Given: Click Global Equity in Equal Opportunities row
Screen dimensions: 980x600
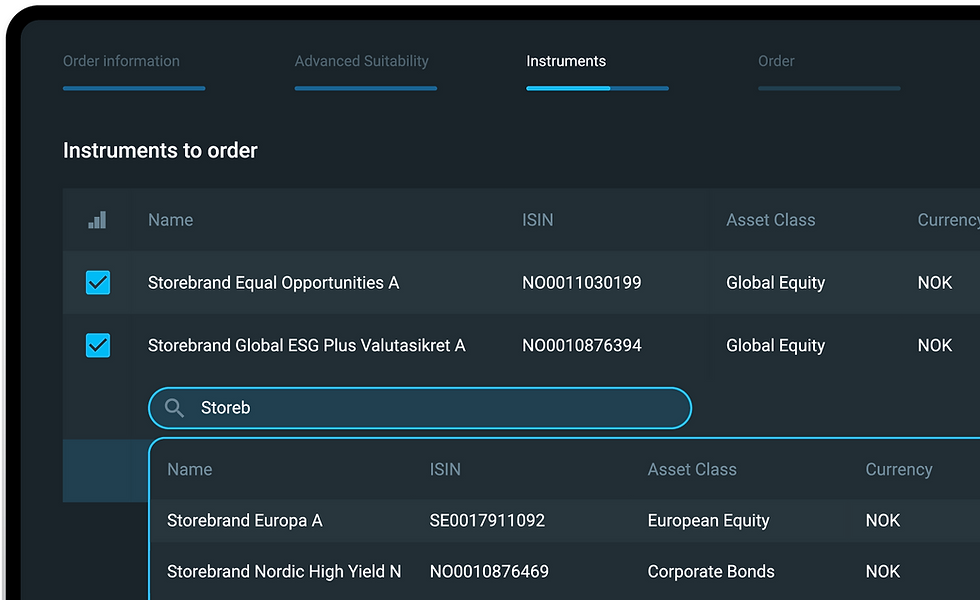Looking at the screenshot, I should click(776, 282).
